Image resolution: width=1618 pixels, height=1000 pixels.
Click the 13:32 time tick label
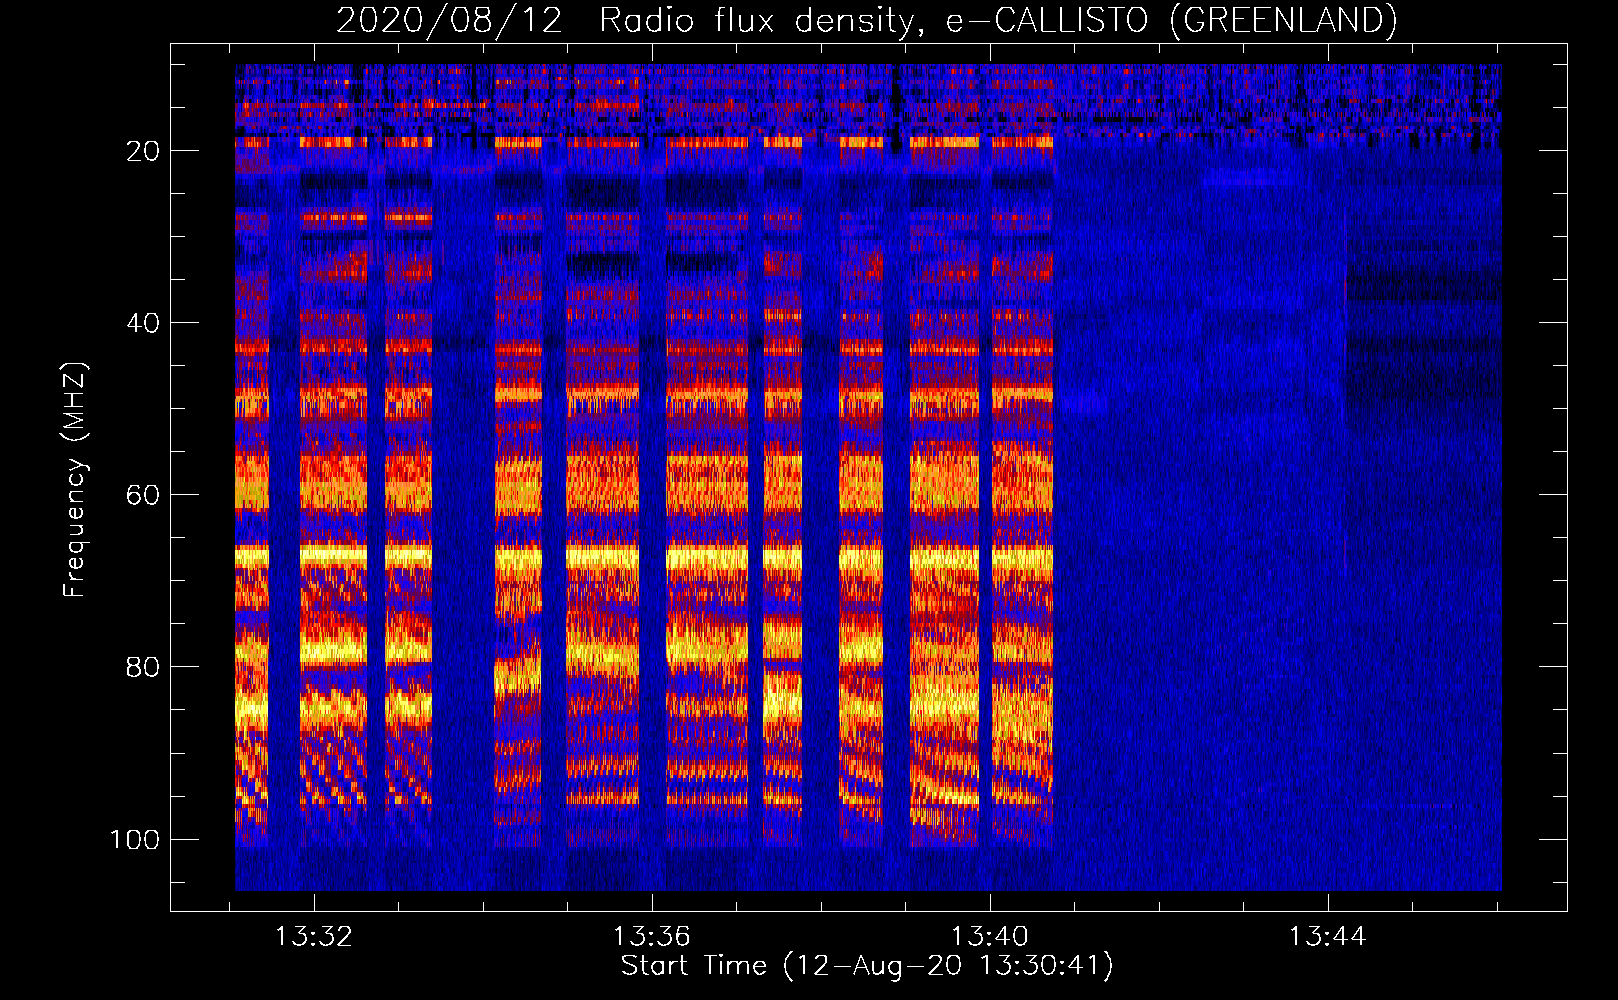click(x=314, y=937)
